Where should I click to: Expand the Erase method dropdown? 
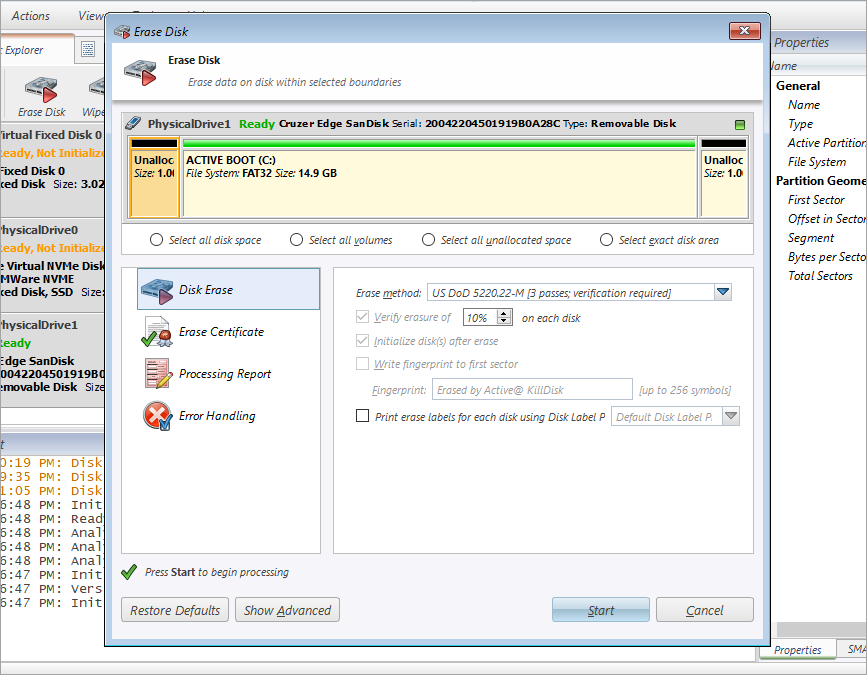coord(724,292)
